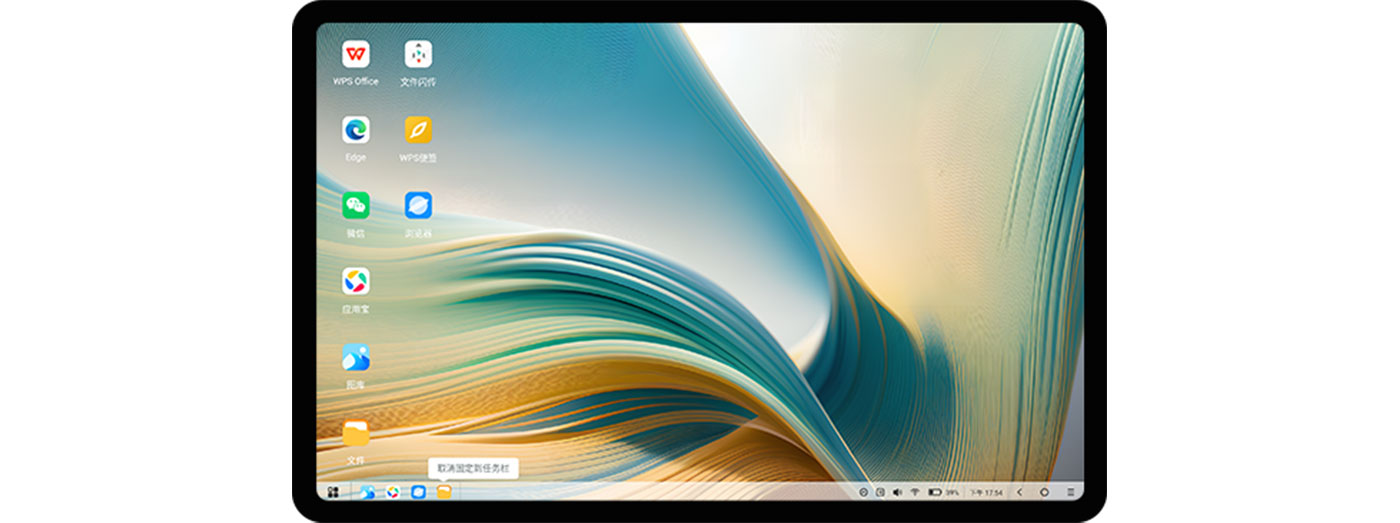1400x523 pixels.
Task: Open the app launcher grid in taskbar
Action: point(333,492)
